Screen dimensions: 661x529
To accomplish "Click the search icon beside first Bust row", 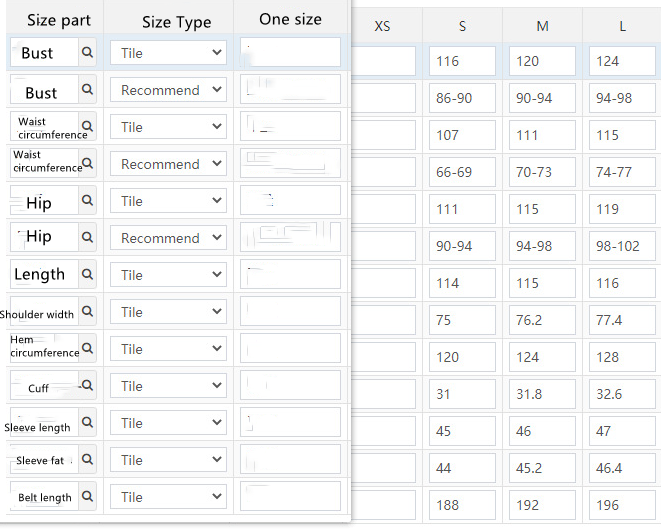I will tap(88, 53).
